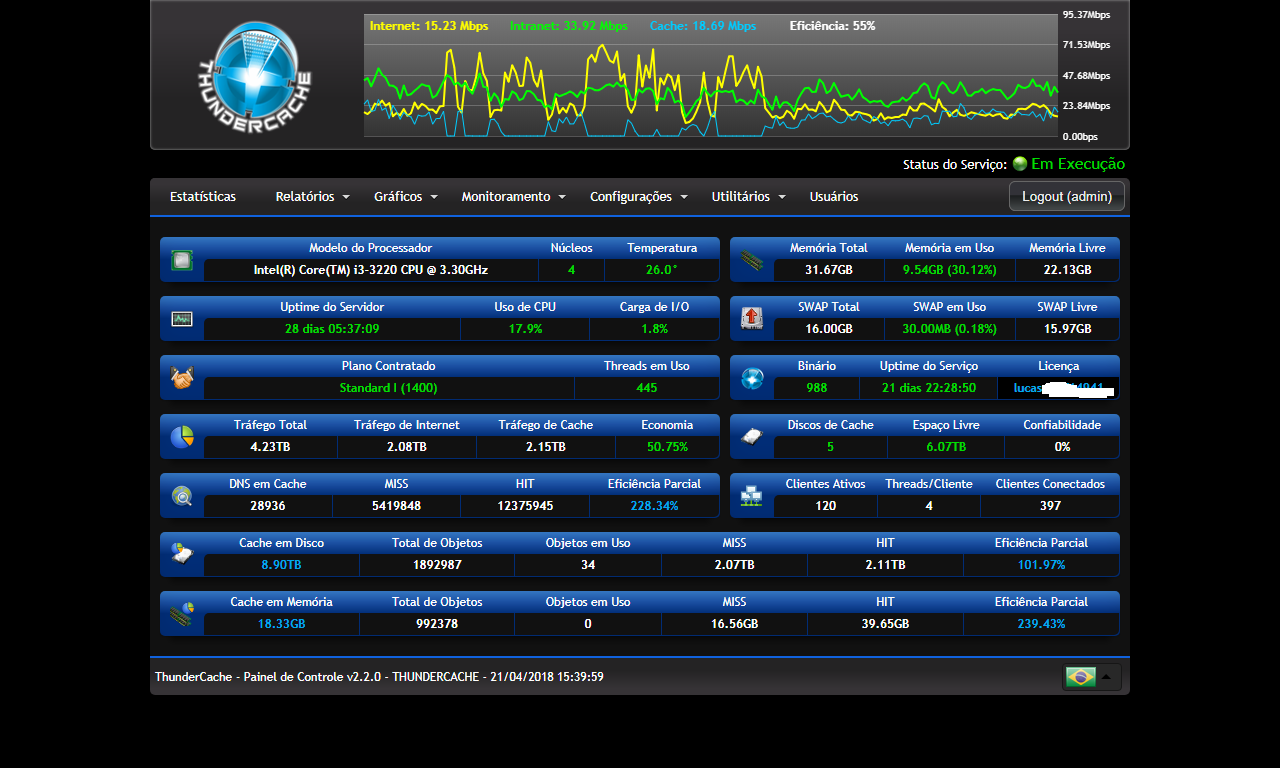1280x768 pixels.
Task: Click the ThunderCache logo
Action: pos(254,76)
